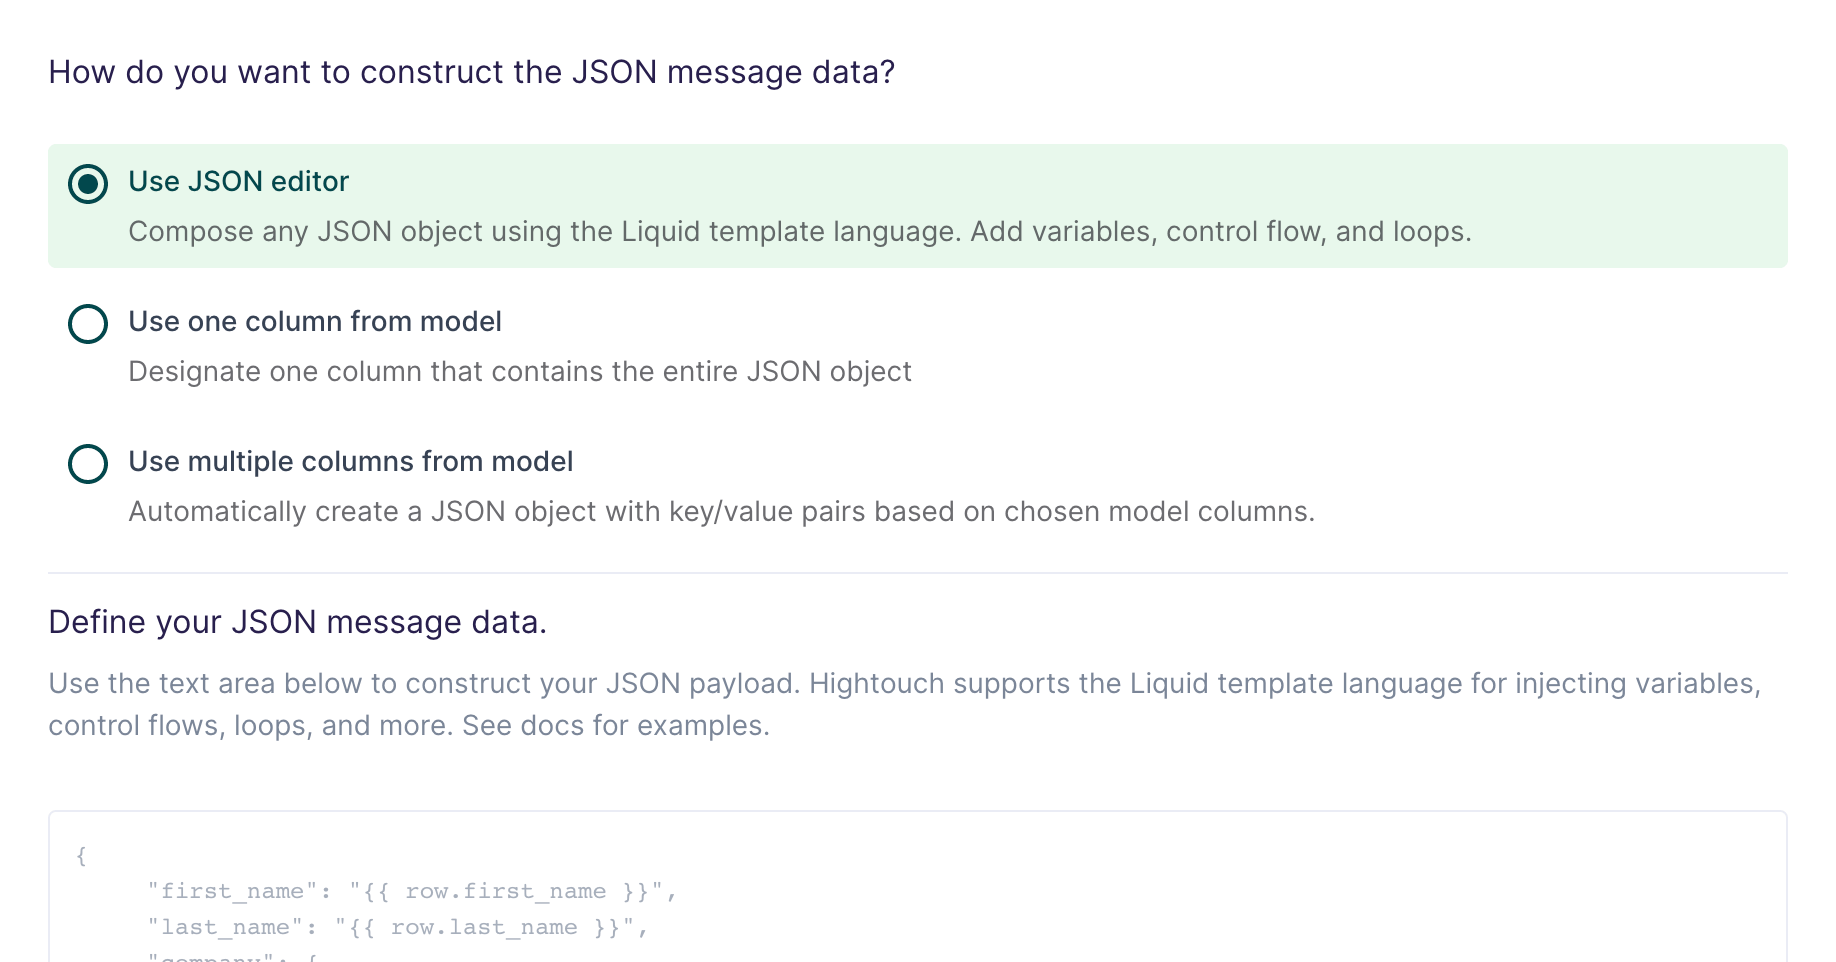Click the border of the JSON payload box
Screen dimensions: 1836x962
pyautogui.click(x=918, y=812)
